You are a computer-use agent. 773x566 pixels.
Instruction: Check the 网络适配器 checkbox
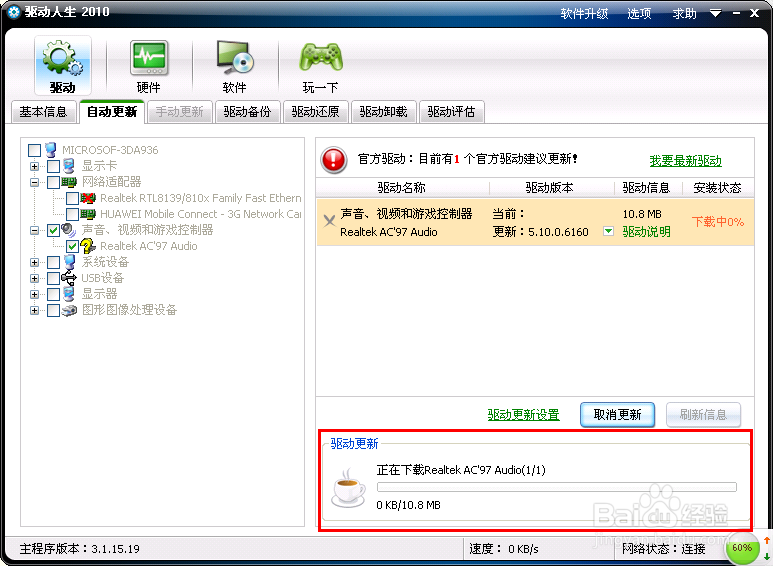[x=53, y=182]
